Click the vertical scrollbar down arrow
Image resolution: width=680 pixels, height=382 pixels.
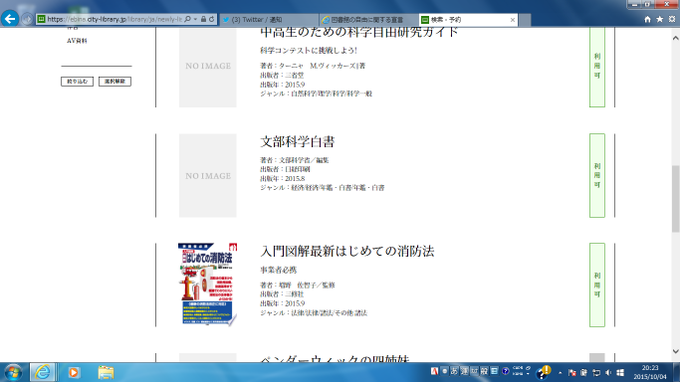675,352
